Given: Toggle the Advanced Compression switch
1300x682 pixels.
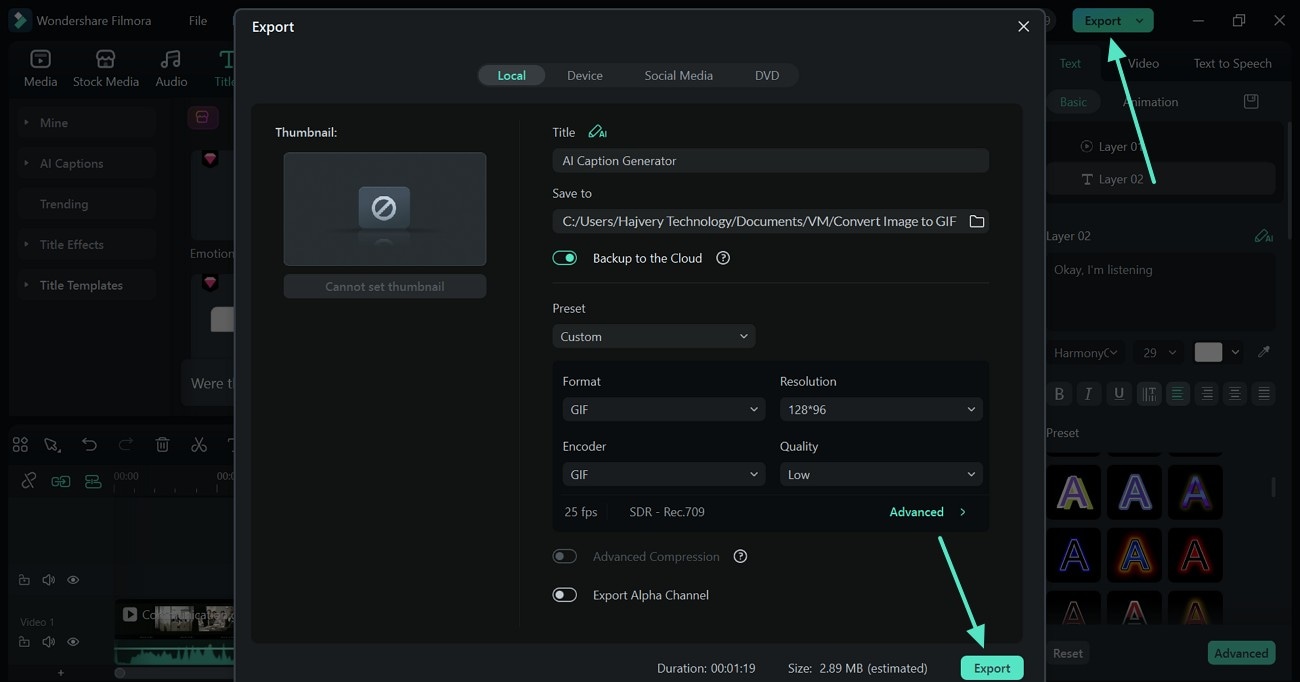Looking at the screenshot, I should [x=565, y=557].
